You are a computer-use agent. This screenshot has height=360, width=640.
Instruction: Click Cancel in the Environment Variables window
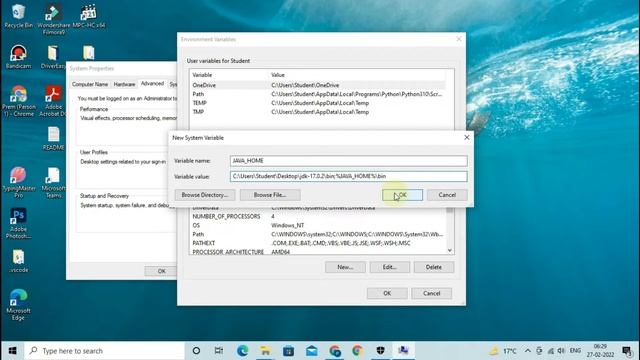coord(431,293)
